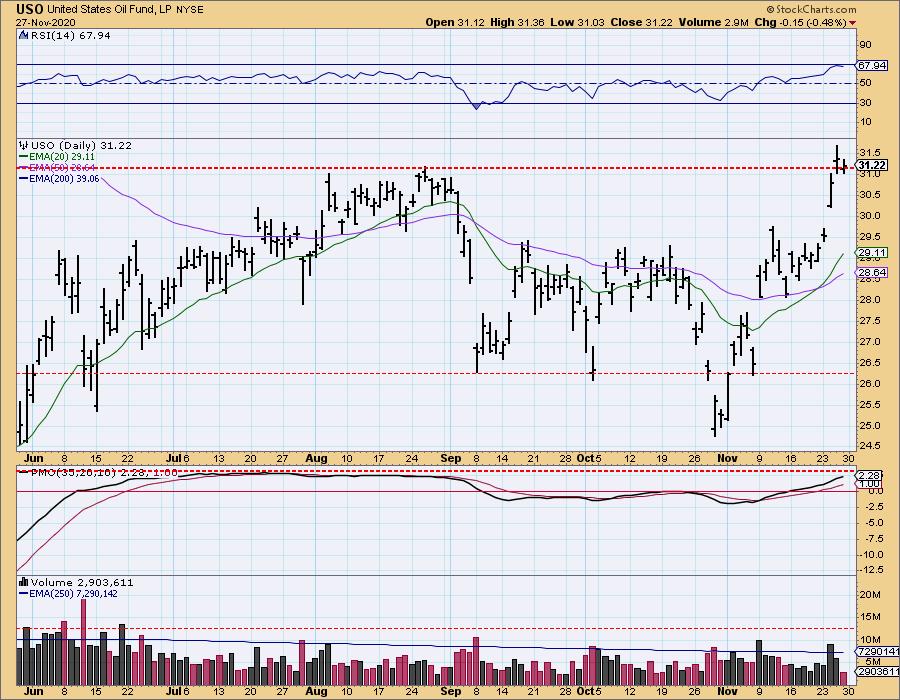
Task: Click the 31.5 price axis label
Action: [870, 153]
